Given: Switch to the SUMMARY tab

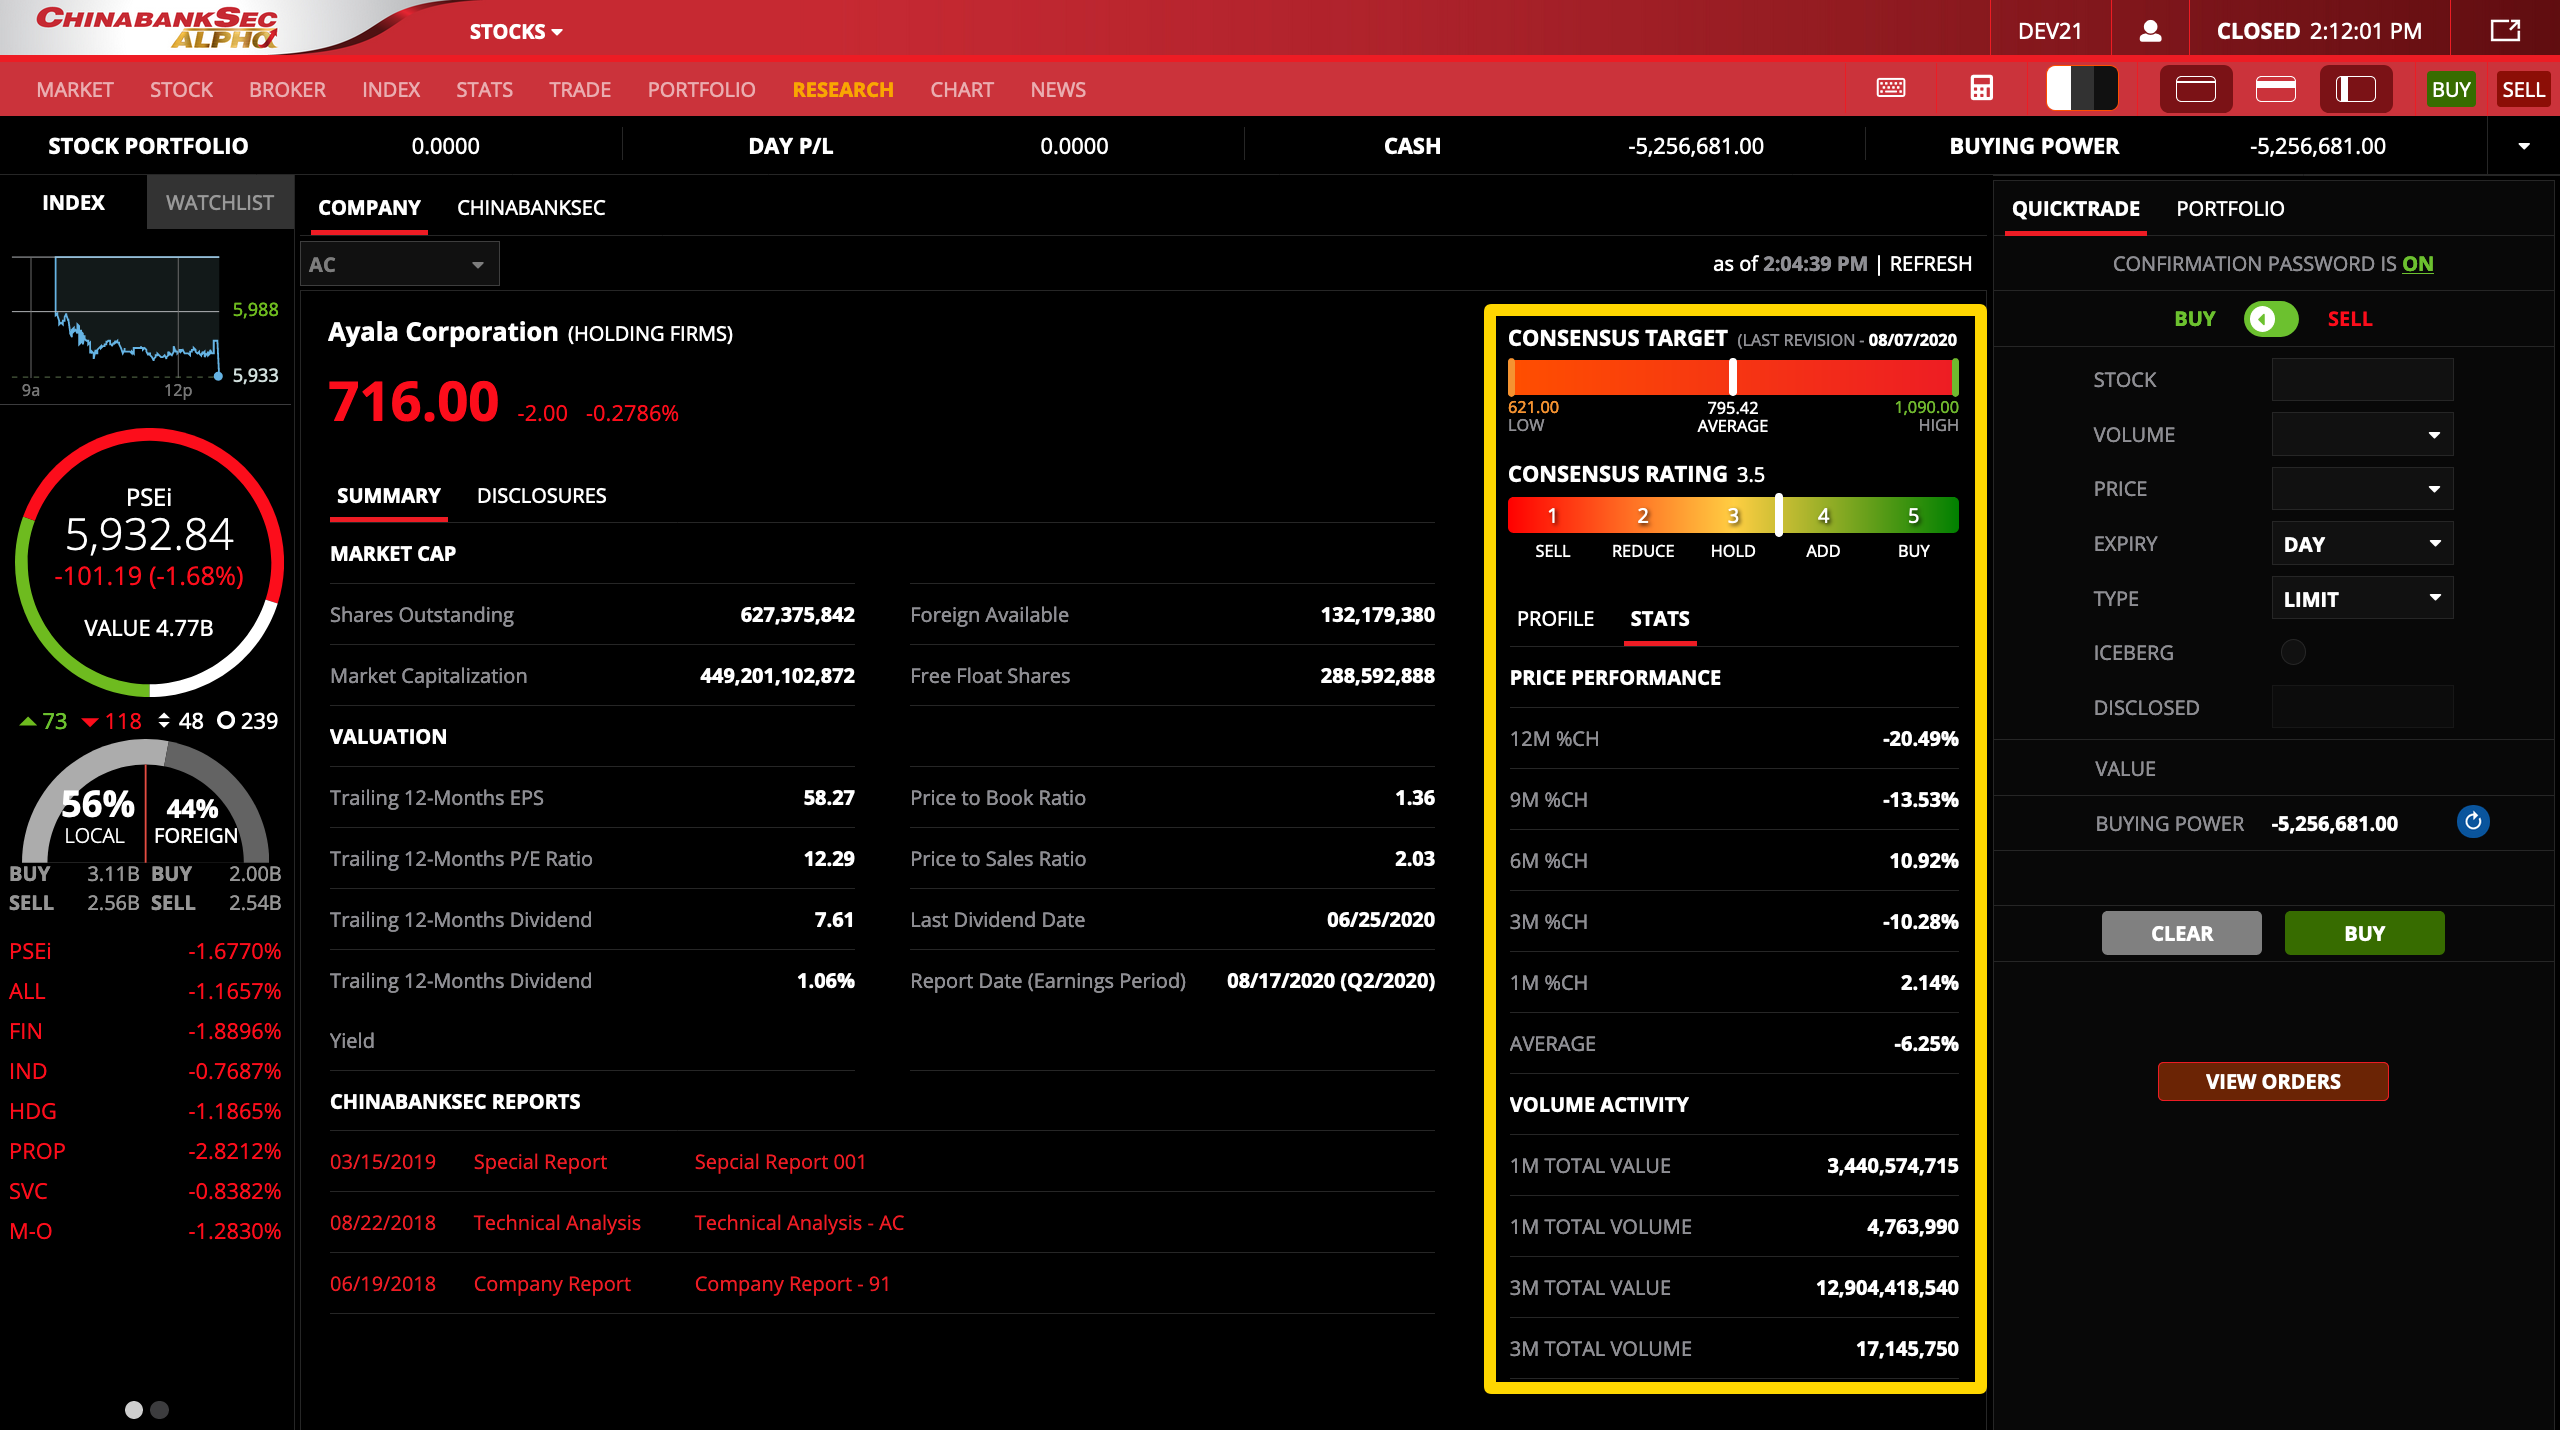Looking at the screenshot, I should tap(388, 496).
